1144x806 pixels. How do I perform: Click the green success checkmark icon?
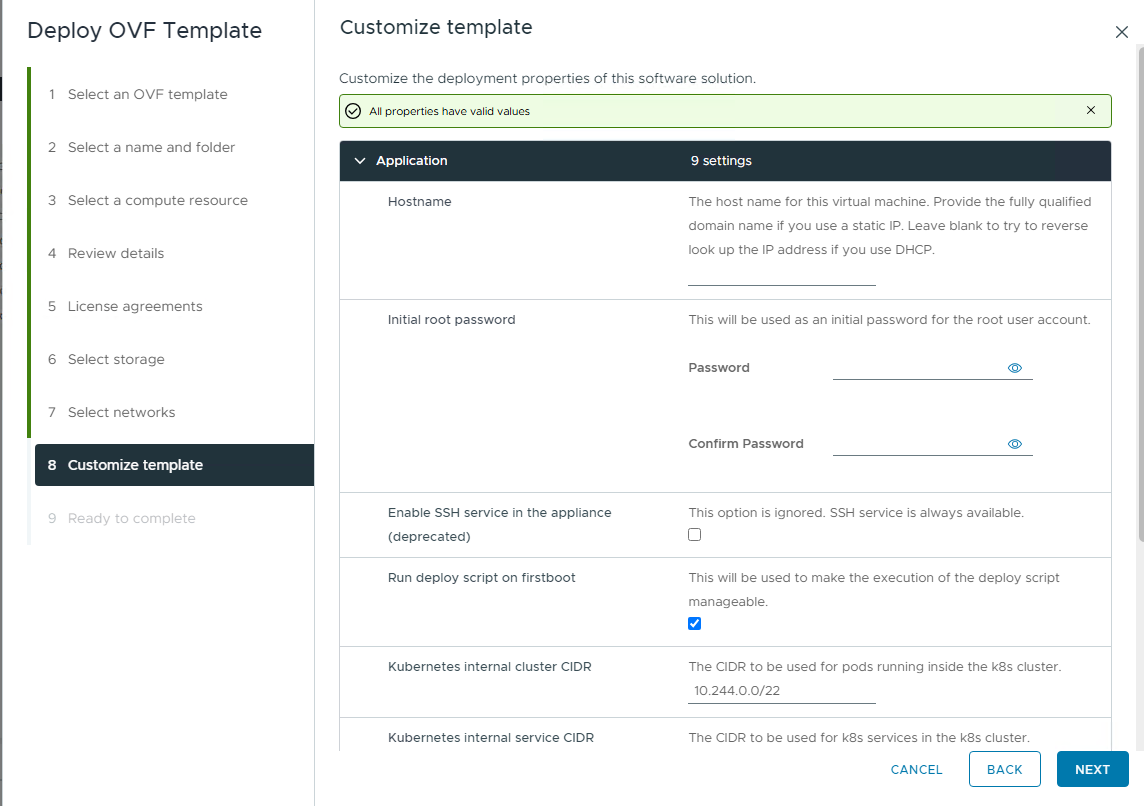pos(353,111)
